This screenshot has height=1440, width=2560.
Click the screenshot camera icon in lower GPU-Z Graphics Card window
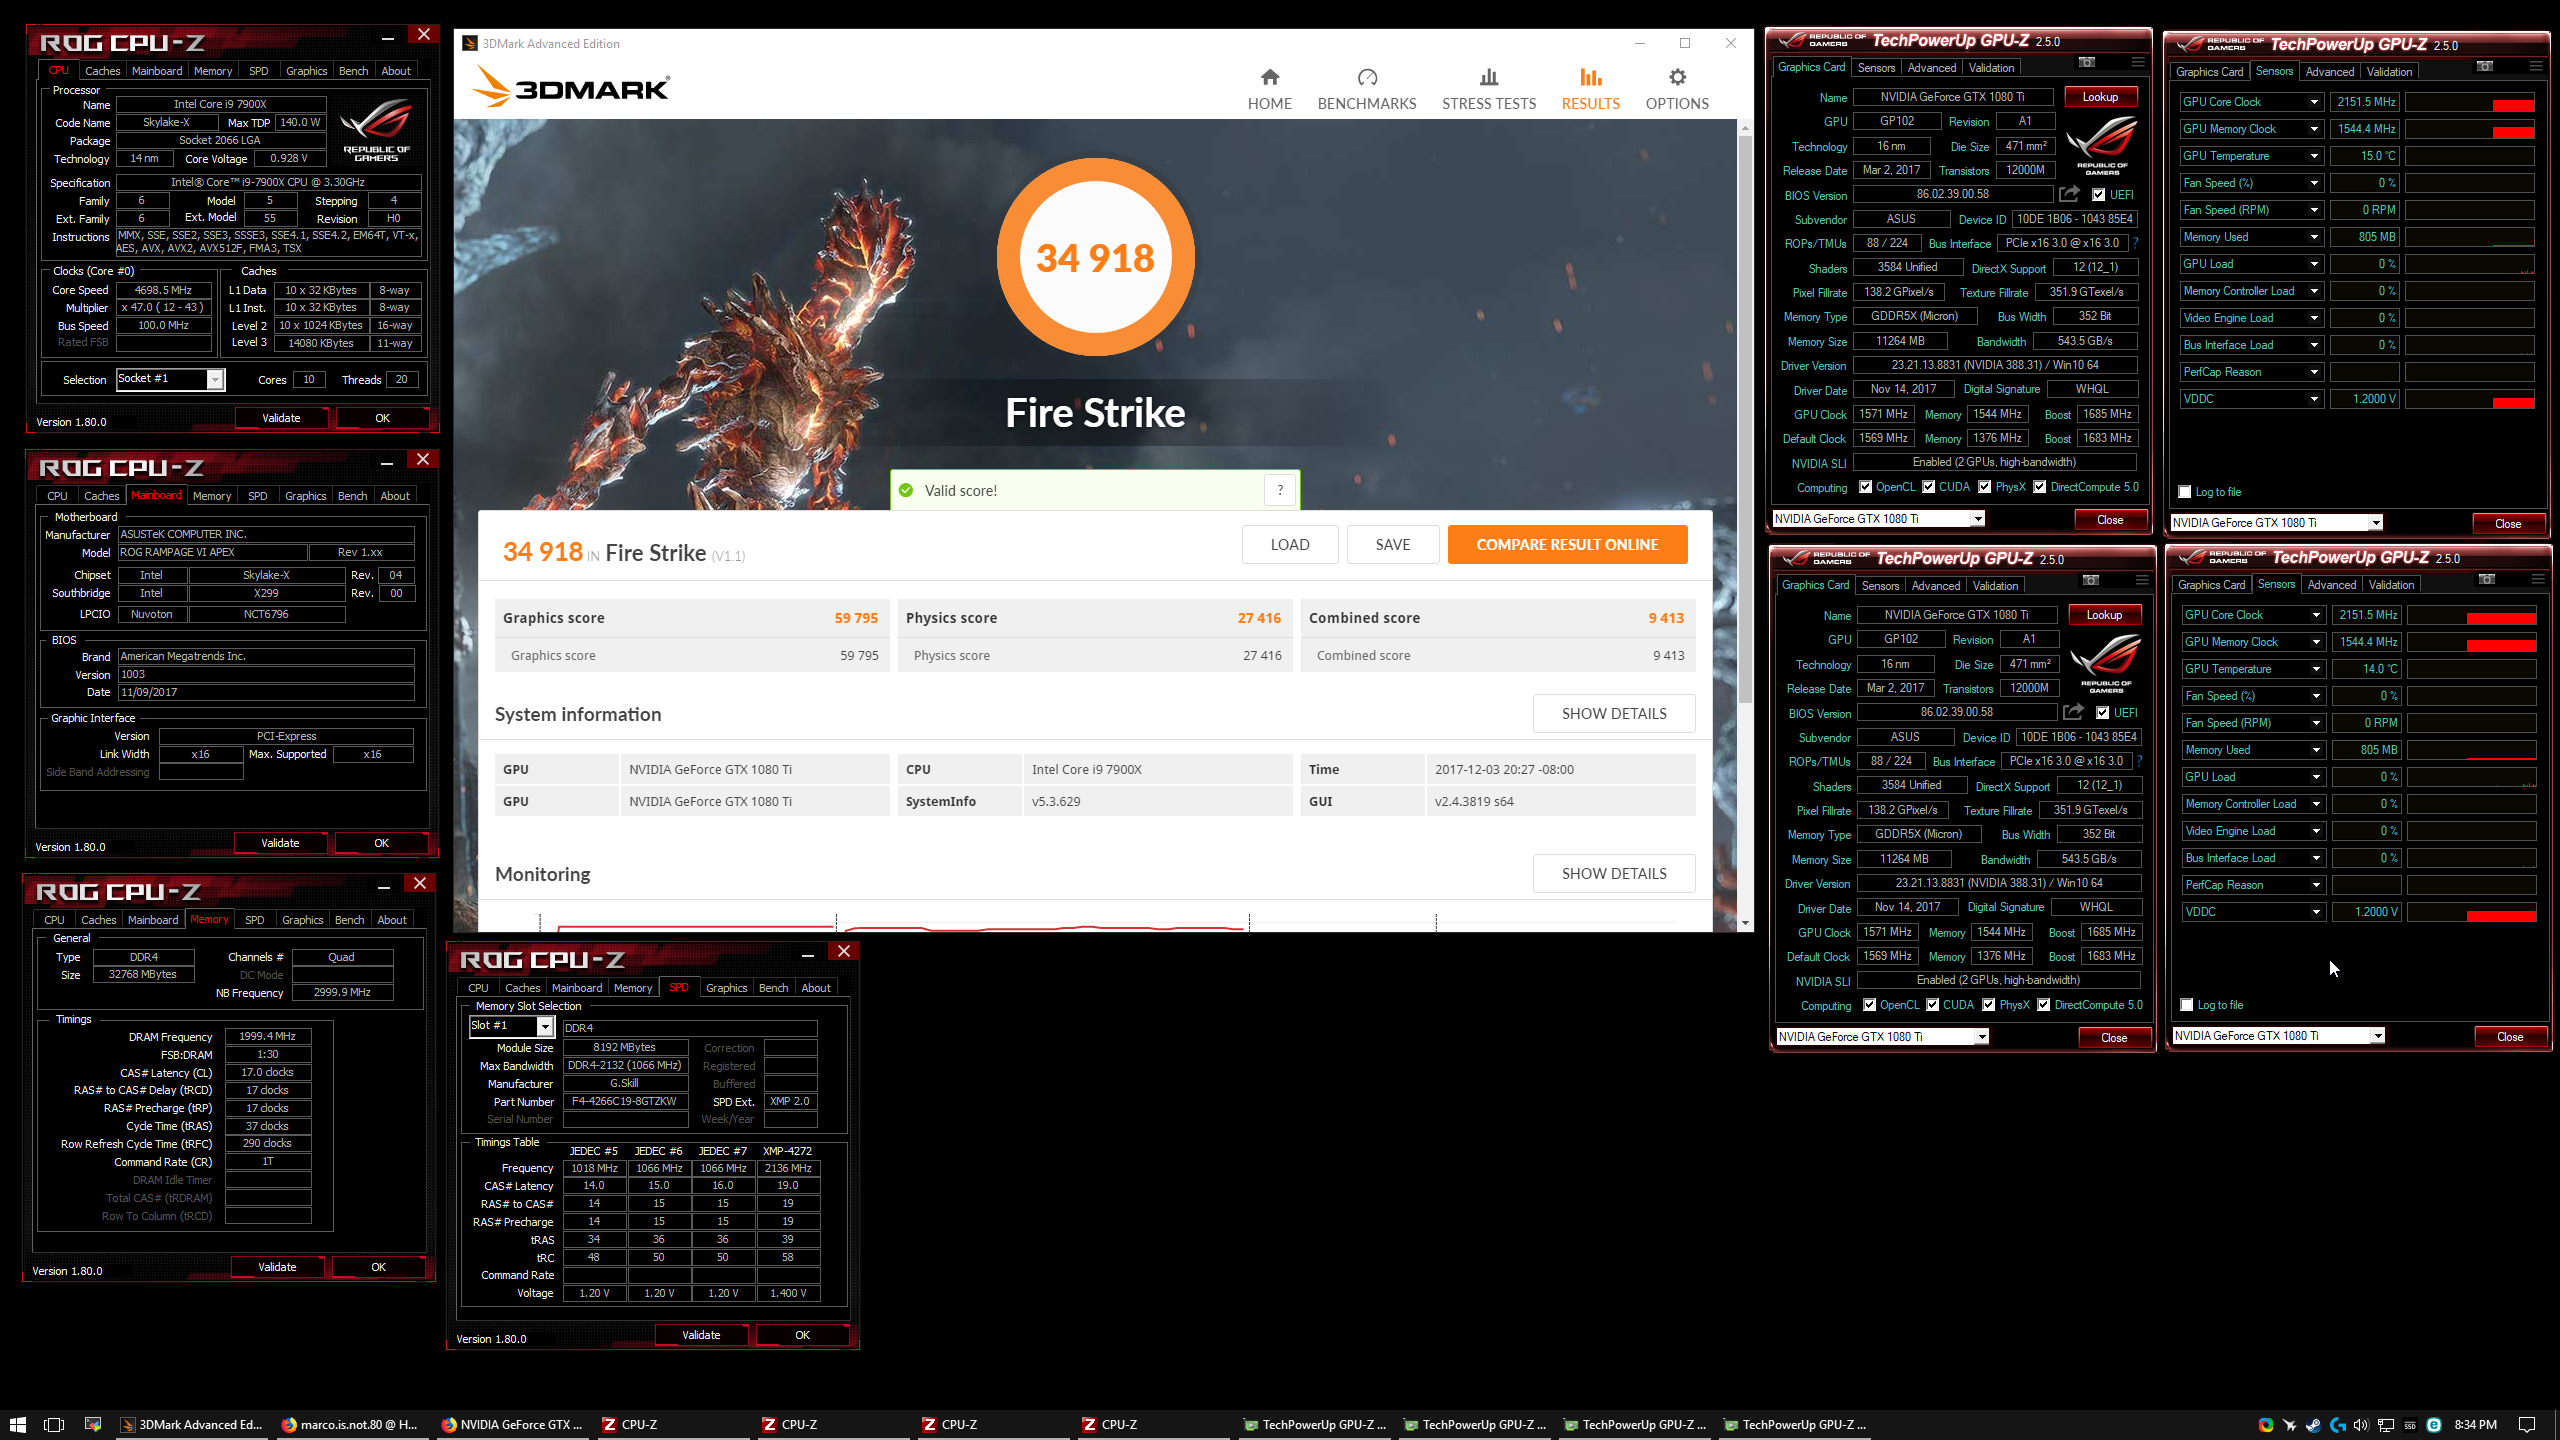point(2091,581)
